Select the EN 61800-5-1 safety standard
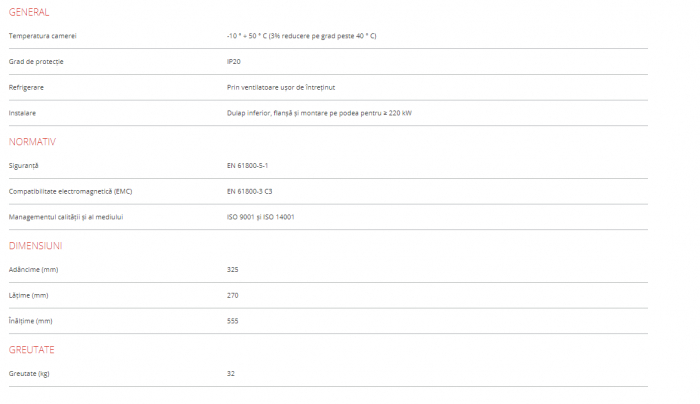This screenshot has height=404, width=700. click(248, 165)
